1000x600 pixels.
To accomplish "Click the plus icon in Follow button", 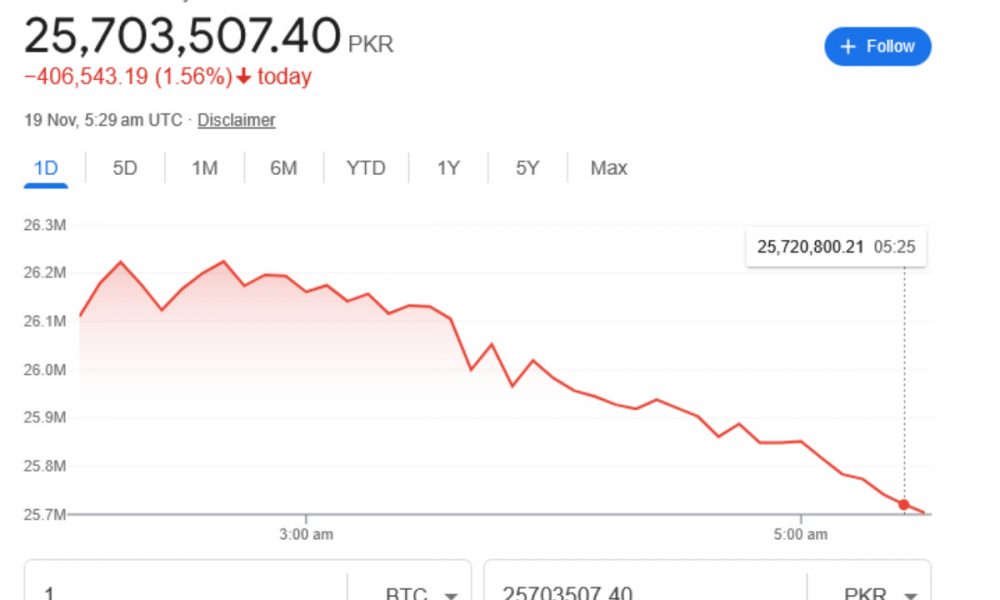I will 848,47.
